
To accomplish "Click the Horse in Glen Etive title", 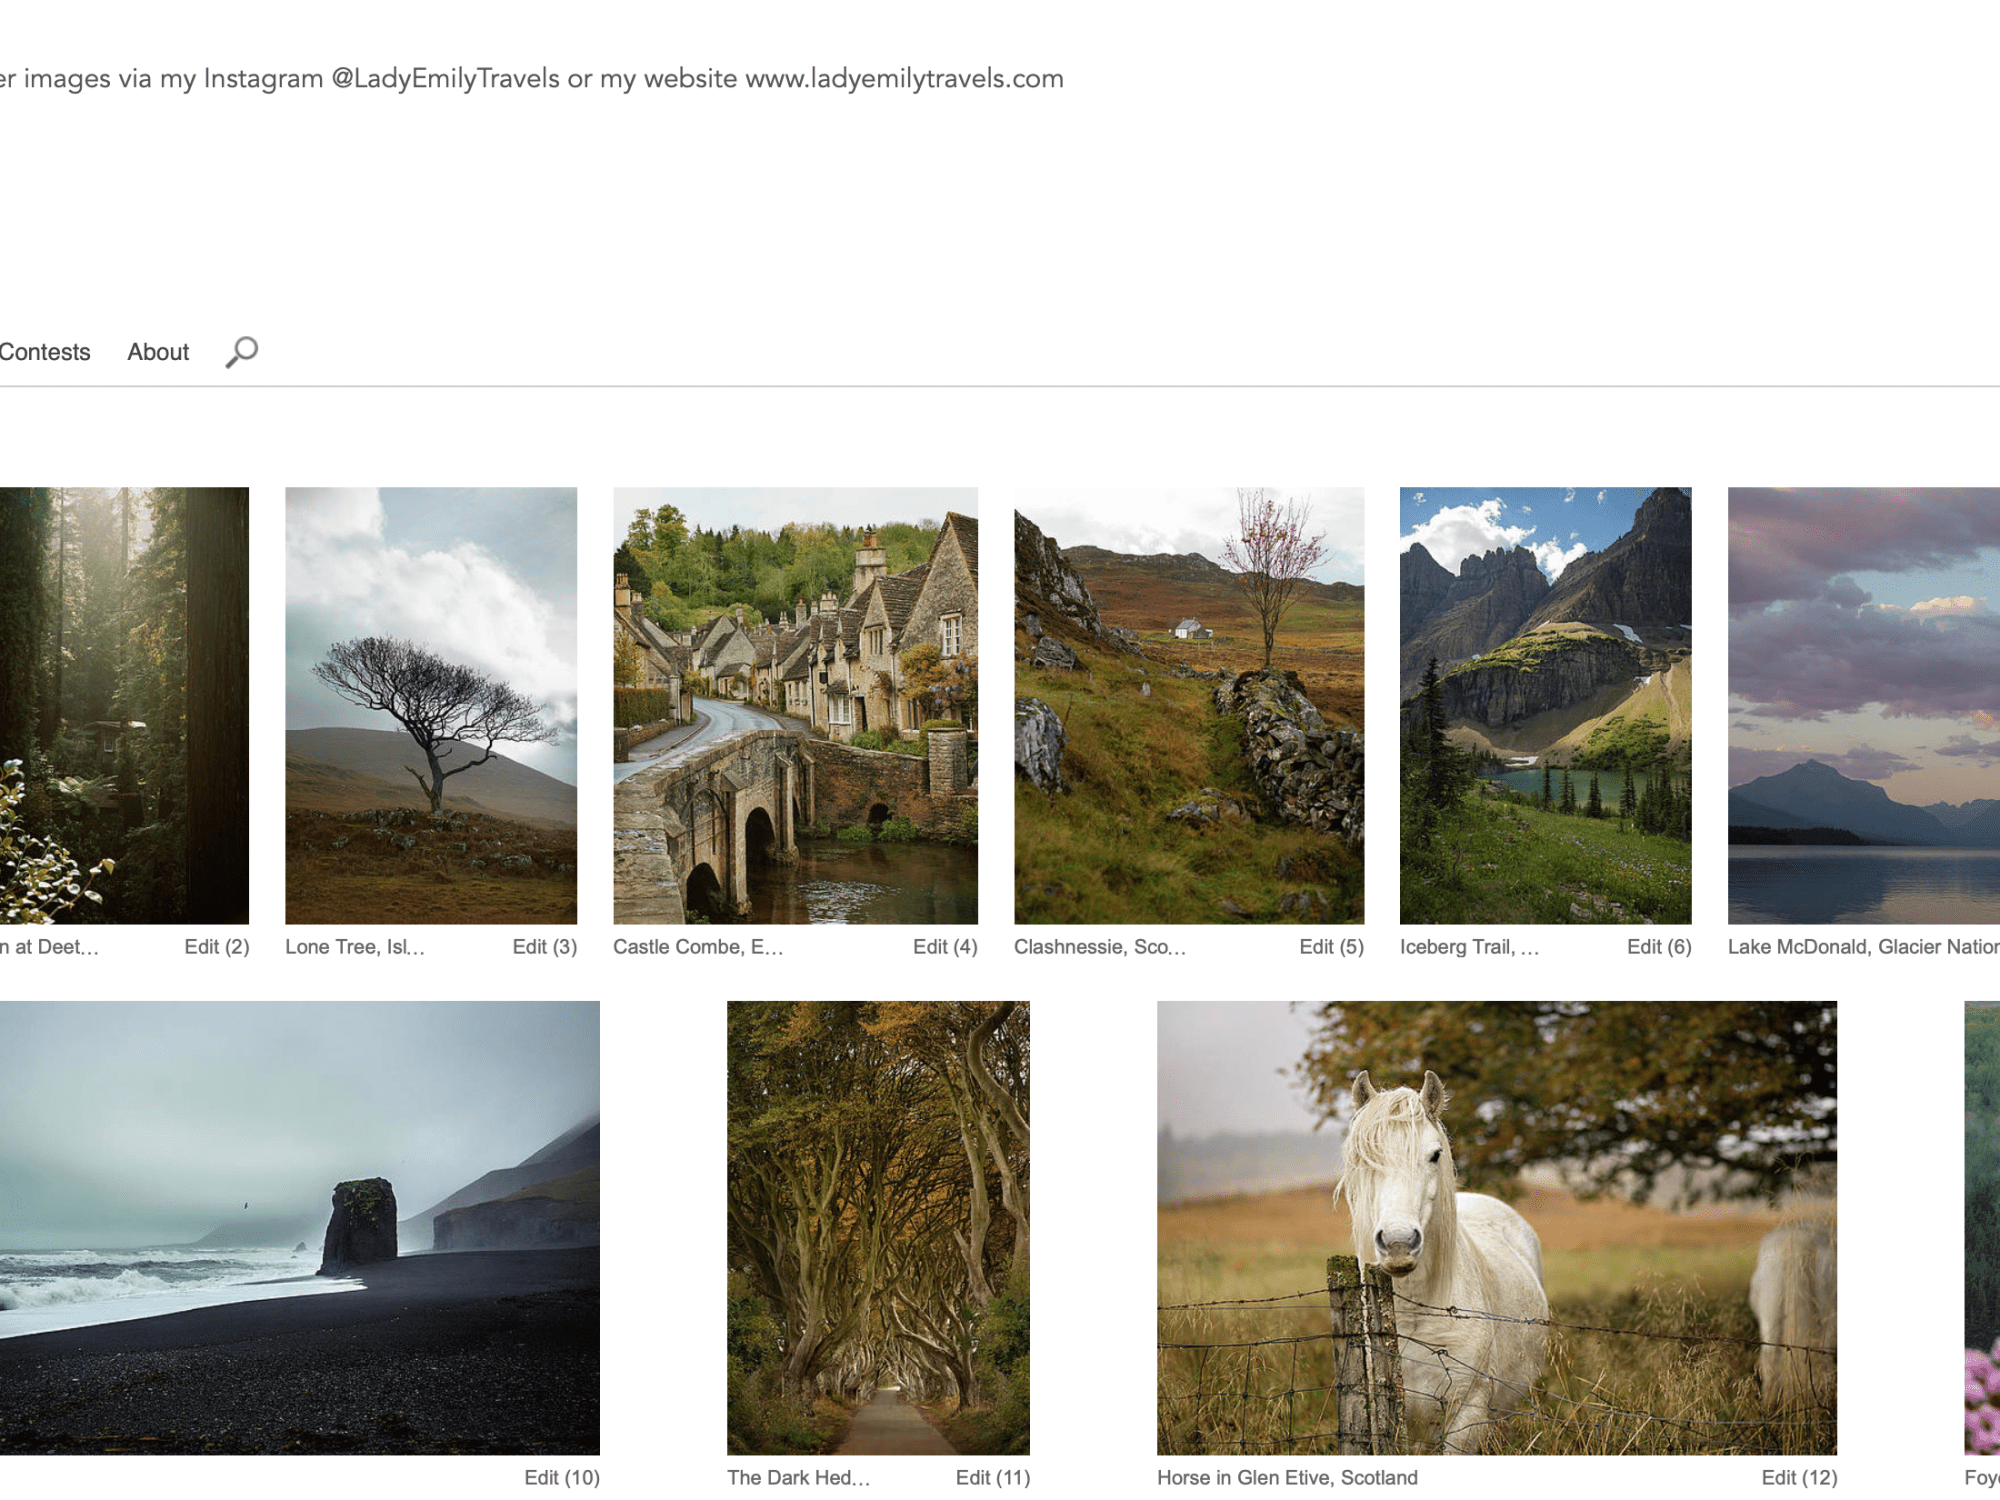I will 1287,1478.
